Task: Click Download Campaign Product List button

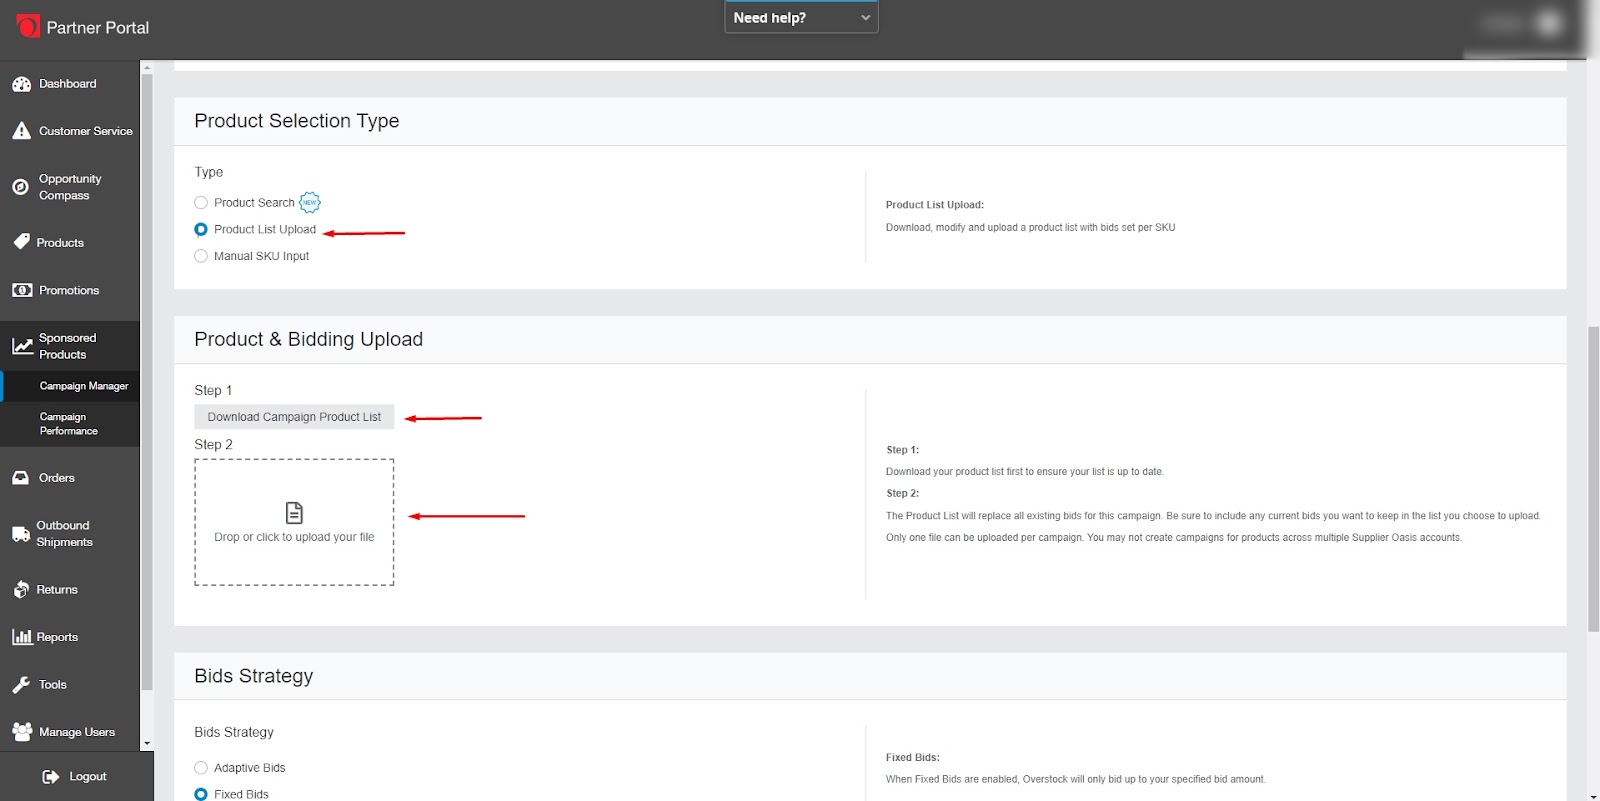Action: 294,417
